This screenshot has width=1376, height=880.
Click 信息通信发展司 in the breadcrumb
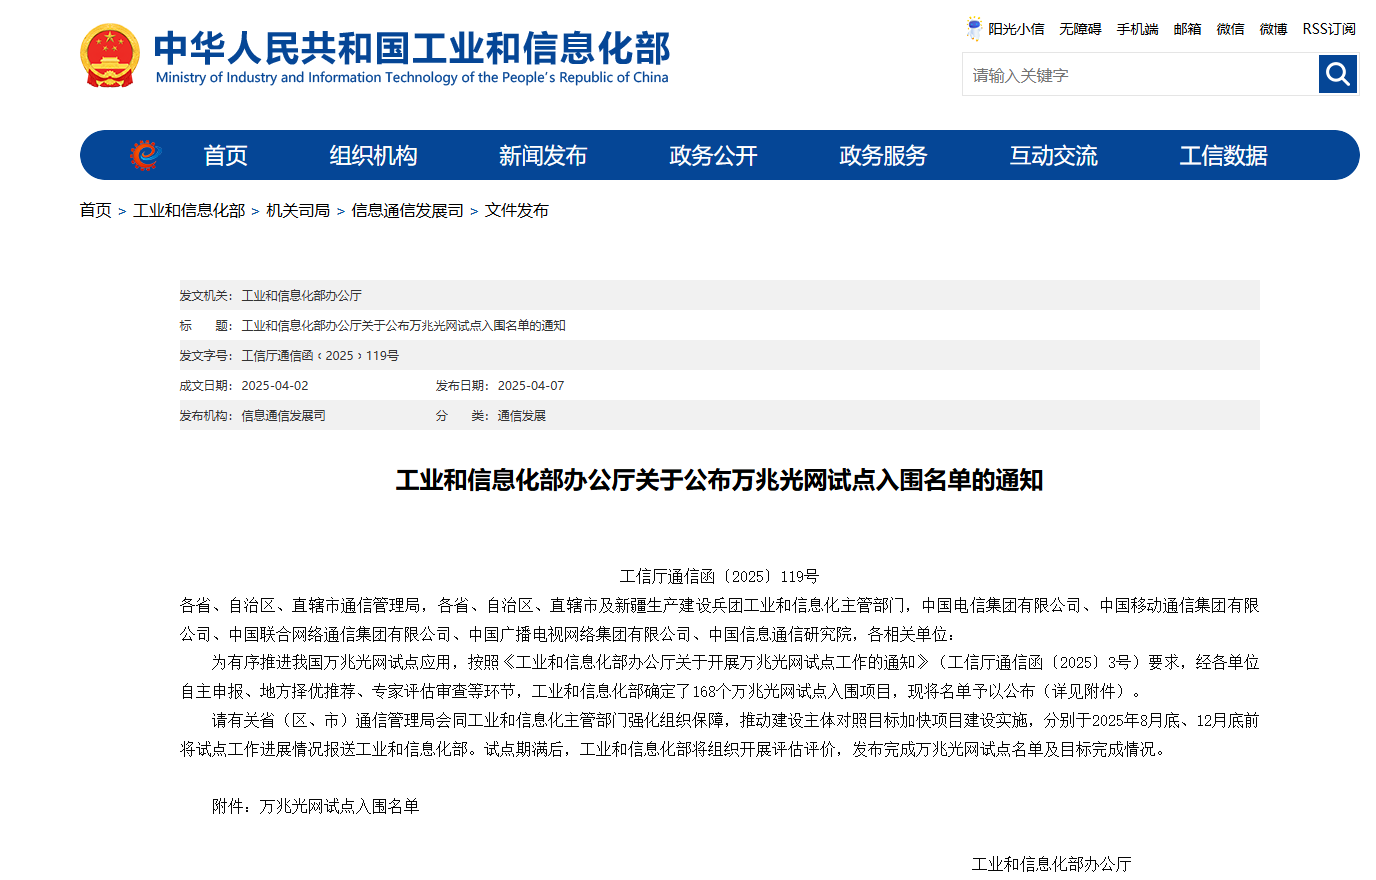(x=407, y=210)
